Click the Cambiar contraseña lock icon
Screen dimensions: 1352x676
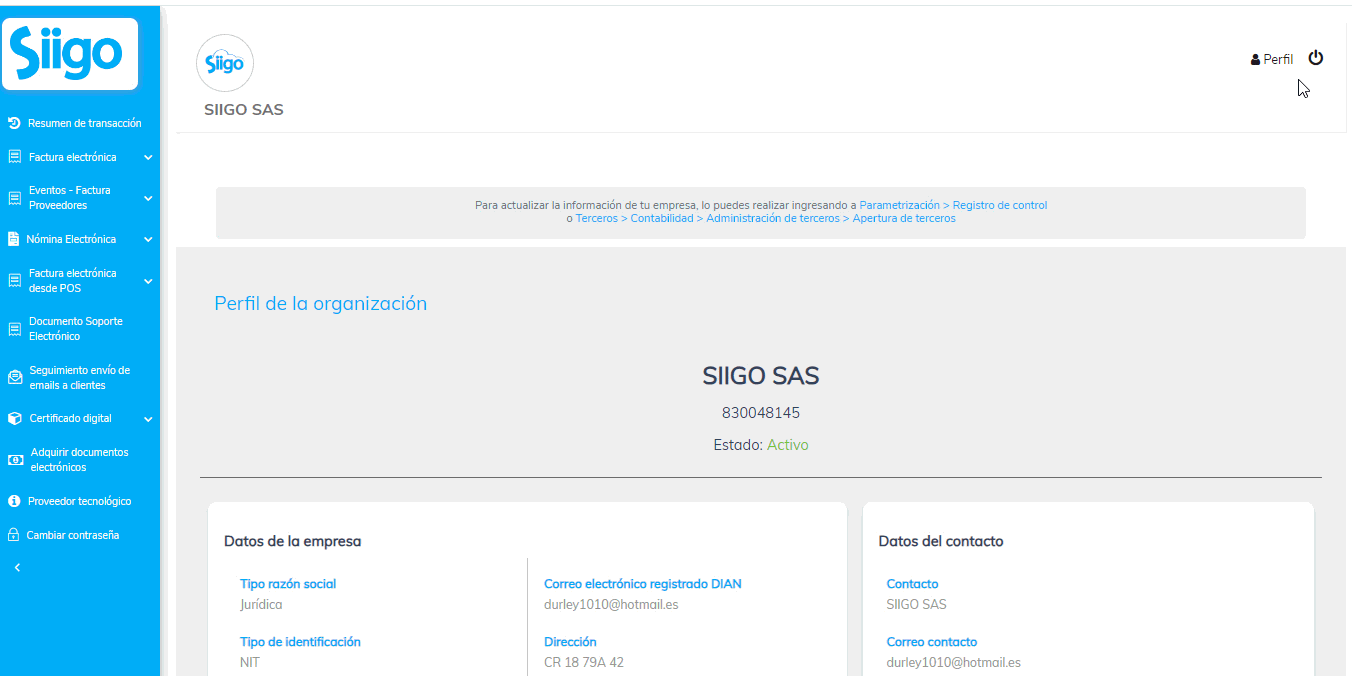coord(14,535)
